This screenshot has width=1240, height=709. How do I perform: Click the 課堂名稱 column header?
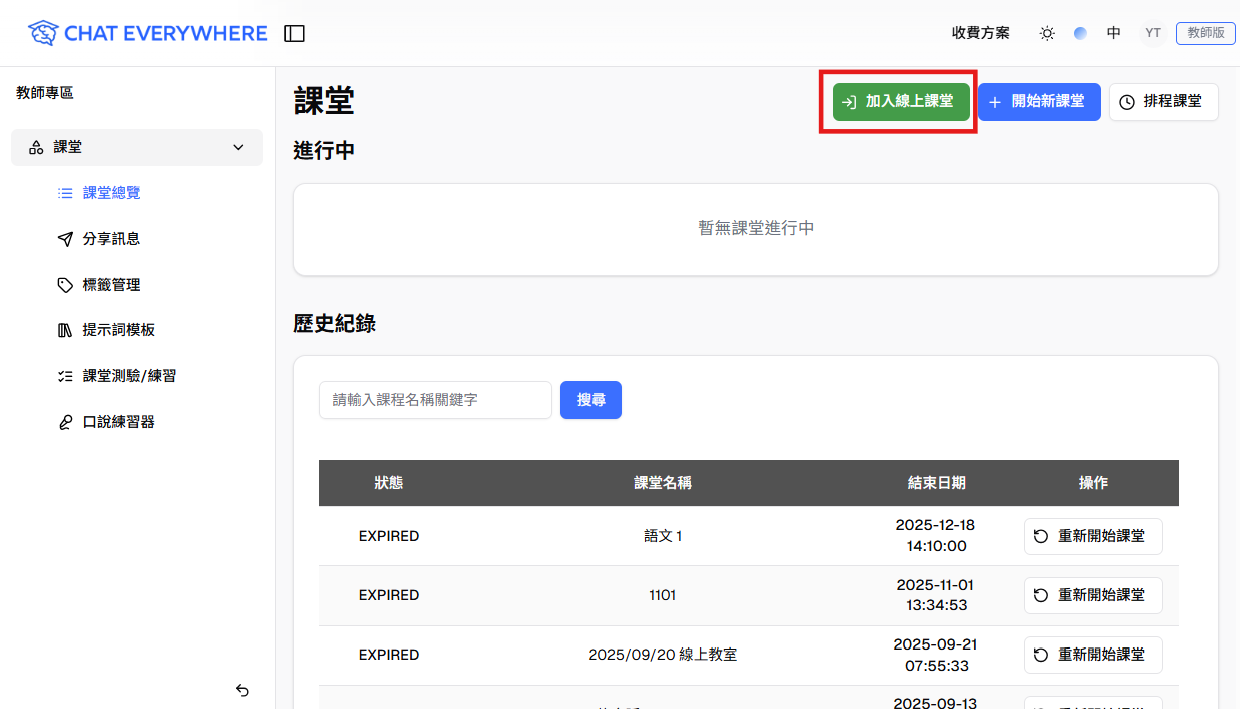663,483
